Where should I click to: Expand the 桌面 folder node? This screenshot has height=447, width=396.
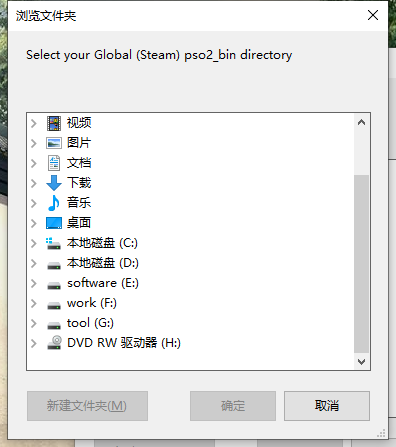pos(34,223)
